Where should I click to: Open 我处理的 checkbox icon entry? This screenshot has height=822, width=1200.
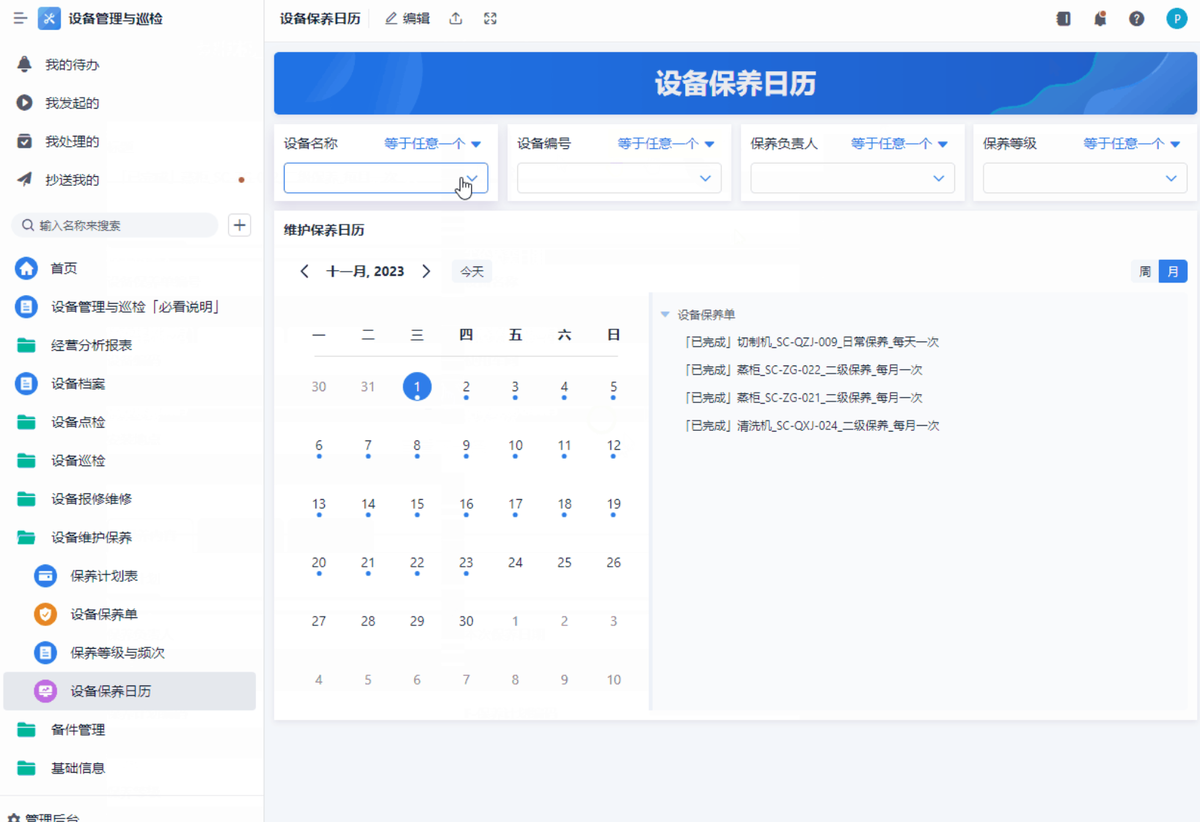[x=25, y=141]
